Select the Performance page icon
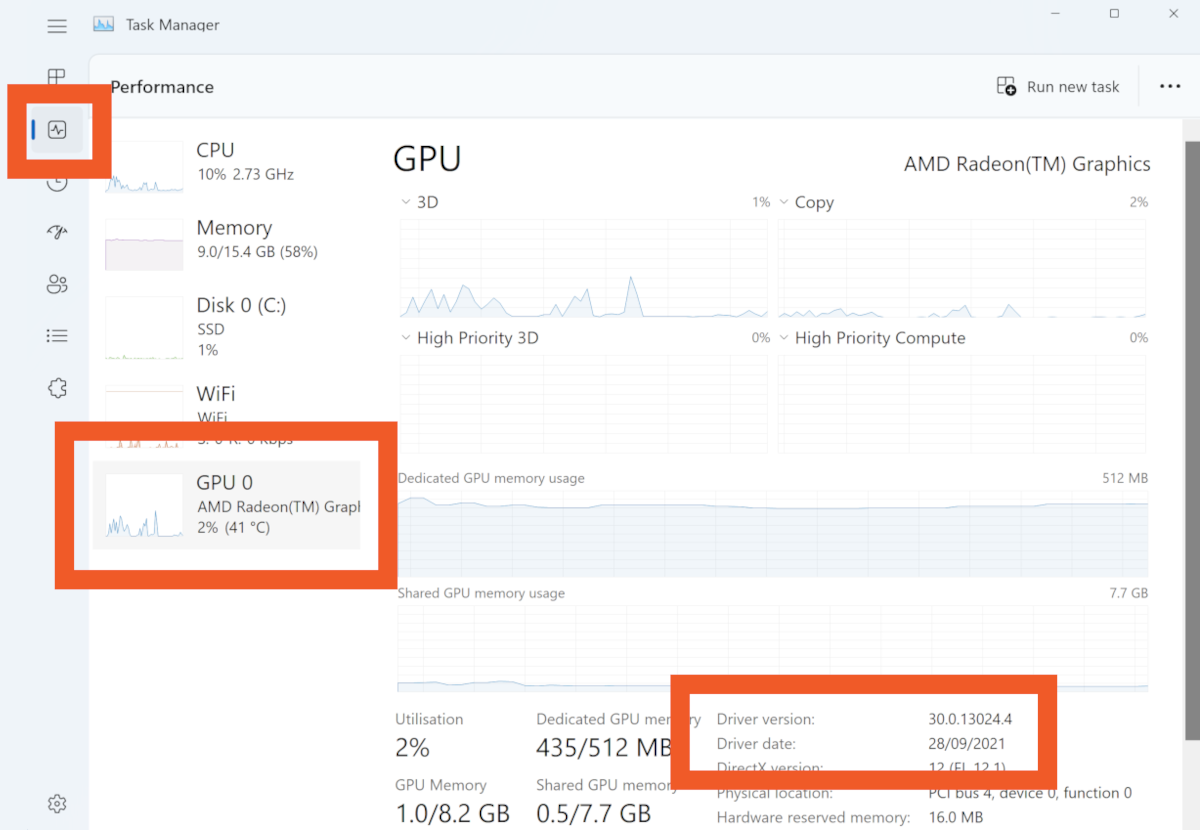Image resolution: width=1200 pixels, height=830 pixels. point(57,130)
